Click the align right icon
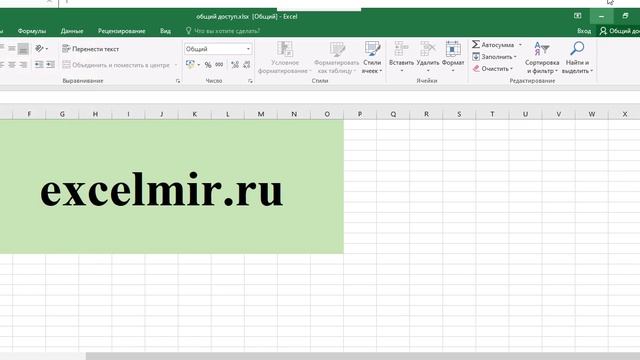The height and width of the screenshot is (360, 640). pos(23,64)
